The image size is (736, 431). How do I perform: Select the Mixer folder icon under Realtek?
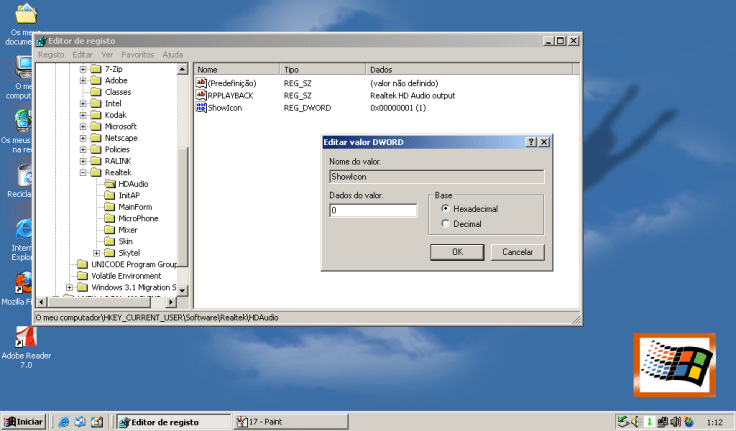click(110, 230)
